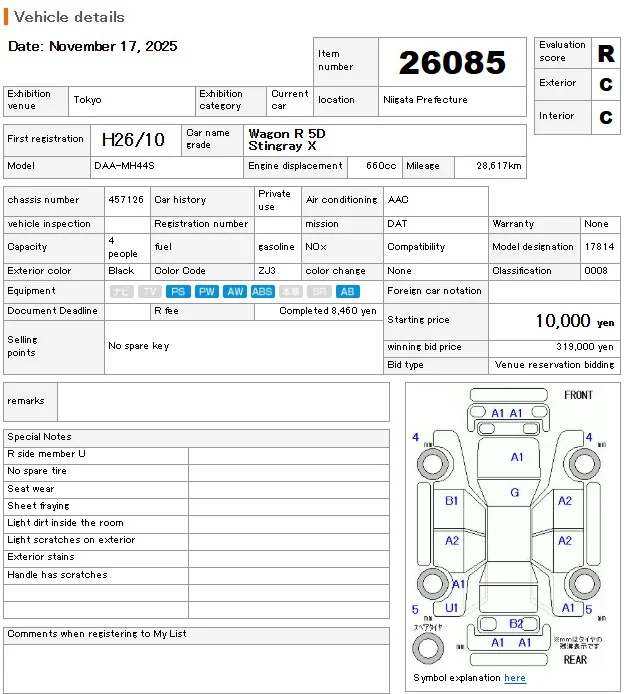Click the AB airbag equipment badge
This screenshot has width=627, height=694.
click(x=347, y=291)
